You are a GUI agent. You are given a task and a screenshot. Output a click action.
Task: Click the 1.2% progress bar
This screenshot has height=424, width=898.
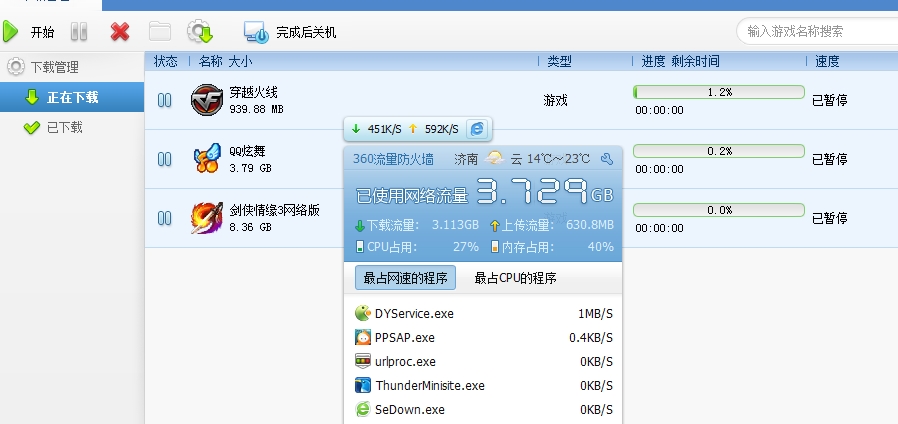(719, 92)
